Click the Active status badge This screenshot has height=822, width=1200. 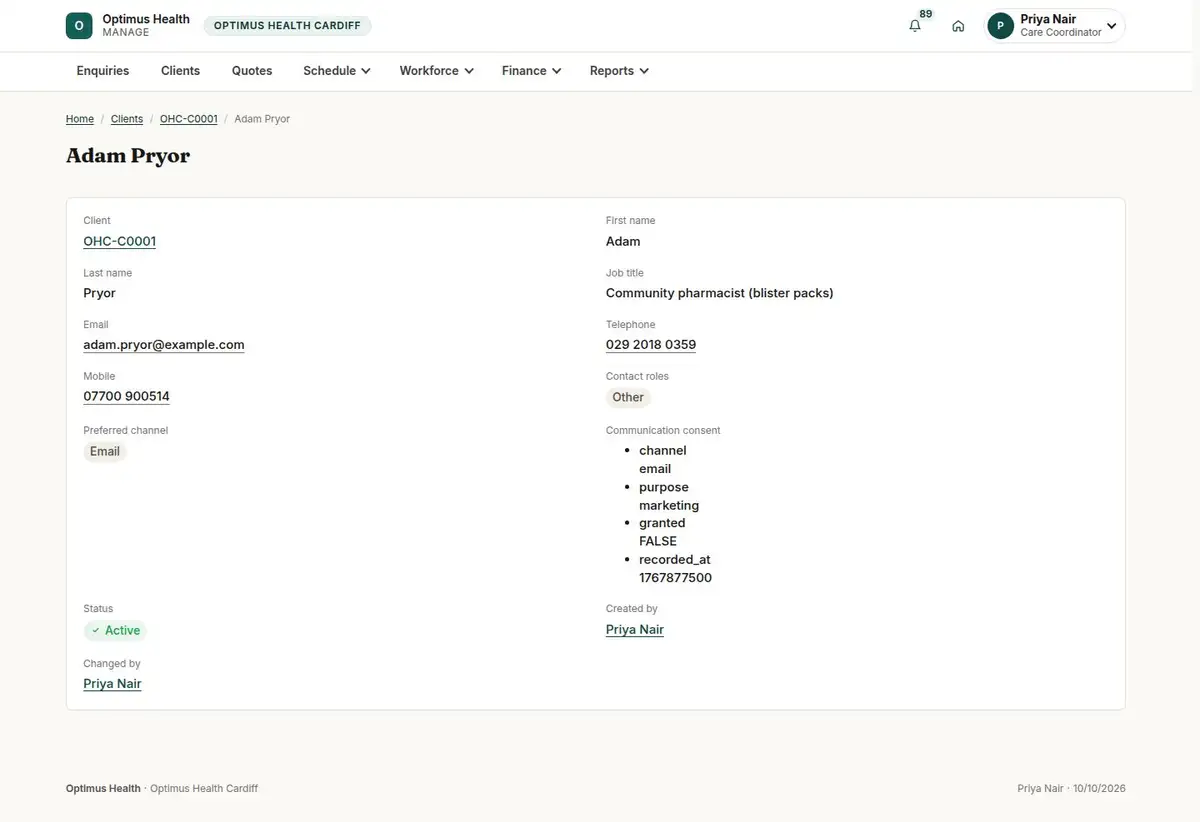(115, 631)
